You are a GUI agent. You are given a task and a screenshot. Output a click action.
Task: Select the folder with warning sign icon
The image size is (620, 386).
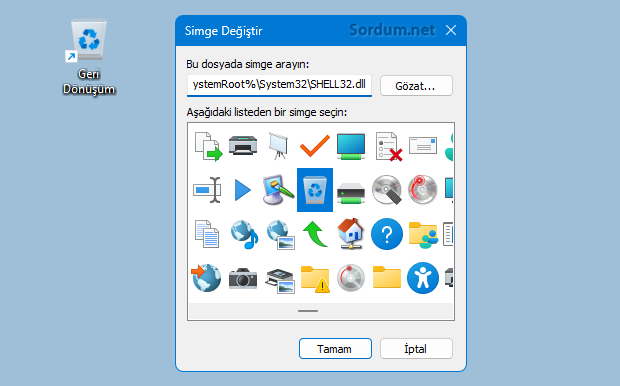315,279
